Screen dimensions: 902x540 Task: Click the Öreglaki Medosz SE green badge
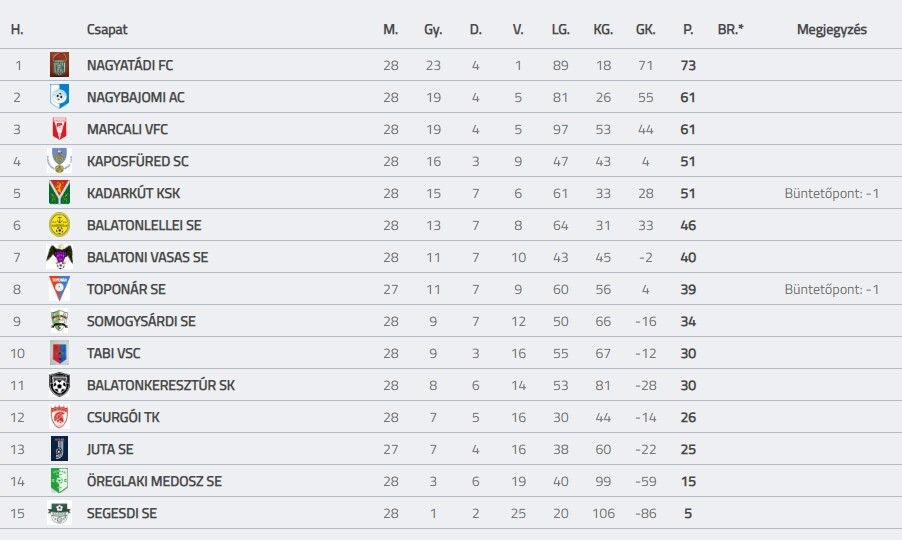pos(59,481)
